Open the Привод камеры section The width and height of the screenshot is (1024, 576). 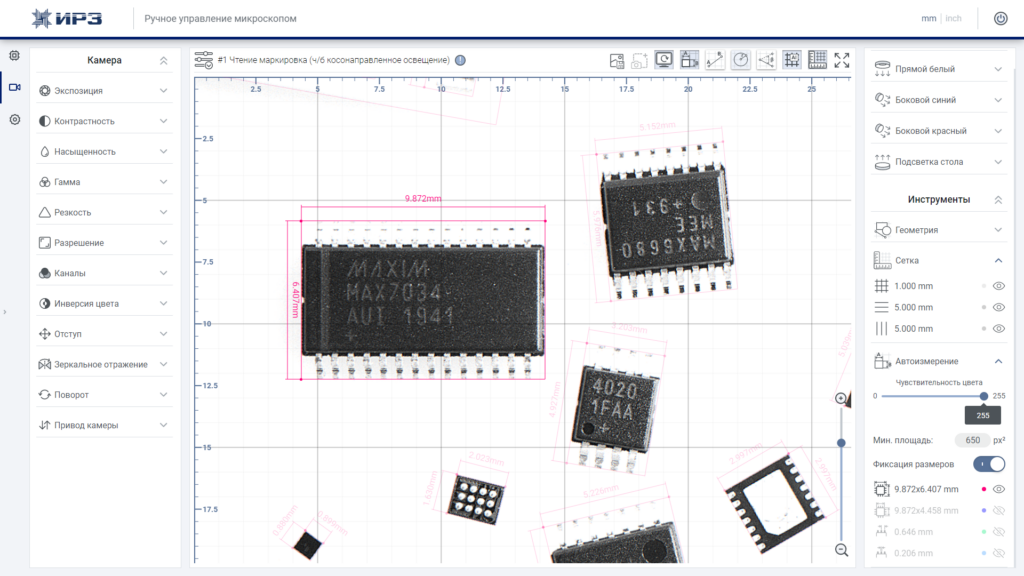(104, 425)
